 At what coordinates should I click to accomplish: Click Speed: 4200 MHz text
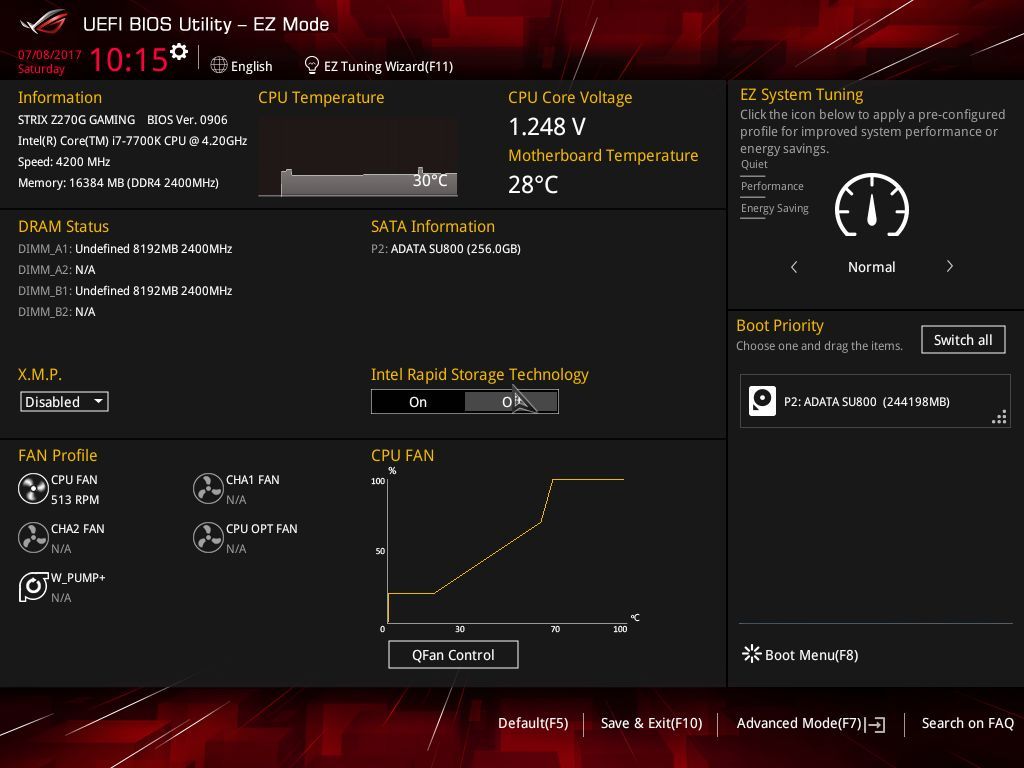click(64, 162)
